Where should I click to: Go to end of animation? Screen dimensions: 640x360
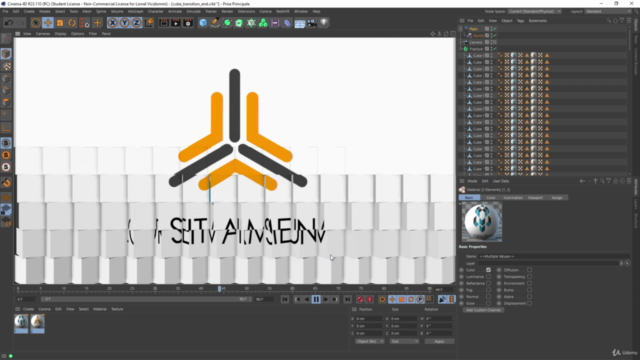pos(347,300)
